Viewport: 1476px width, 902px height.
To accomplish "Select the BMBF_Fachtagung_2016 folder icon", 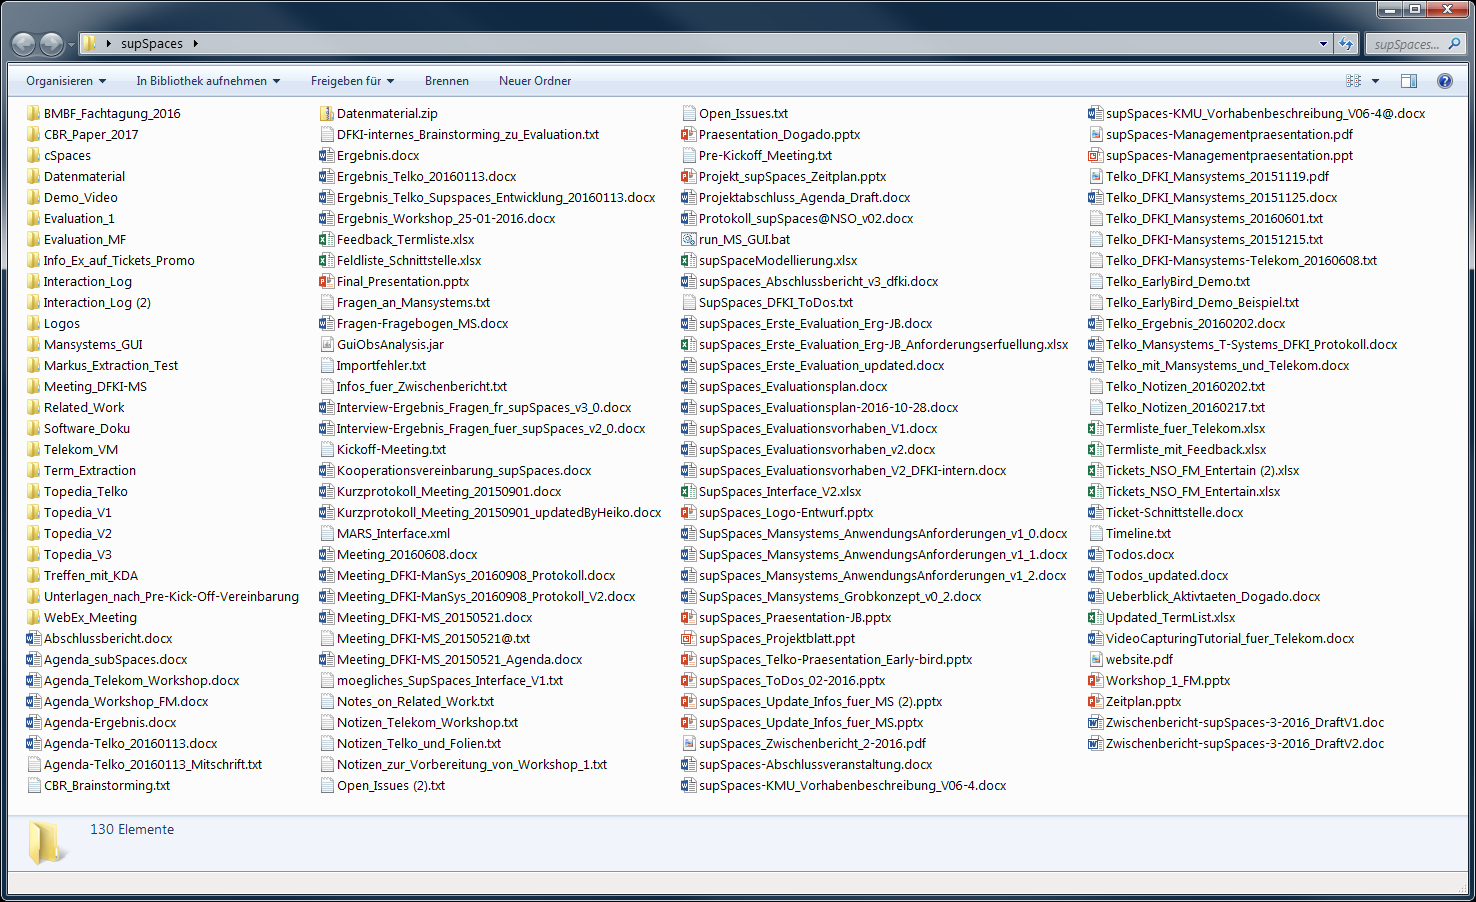I will 33,114.
